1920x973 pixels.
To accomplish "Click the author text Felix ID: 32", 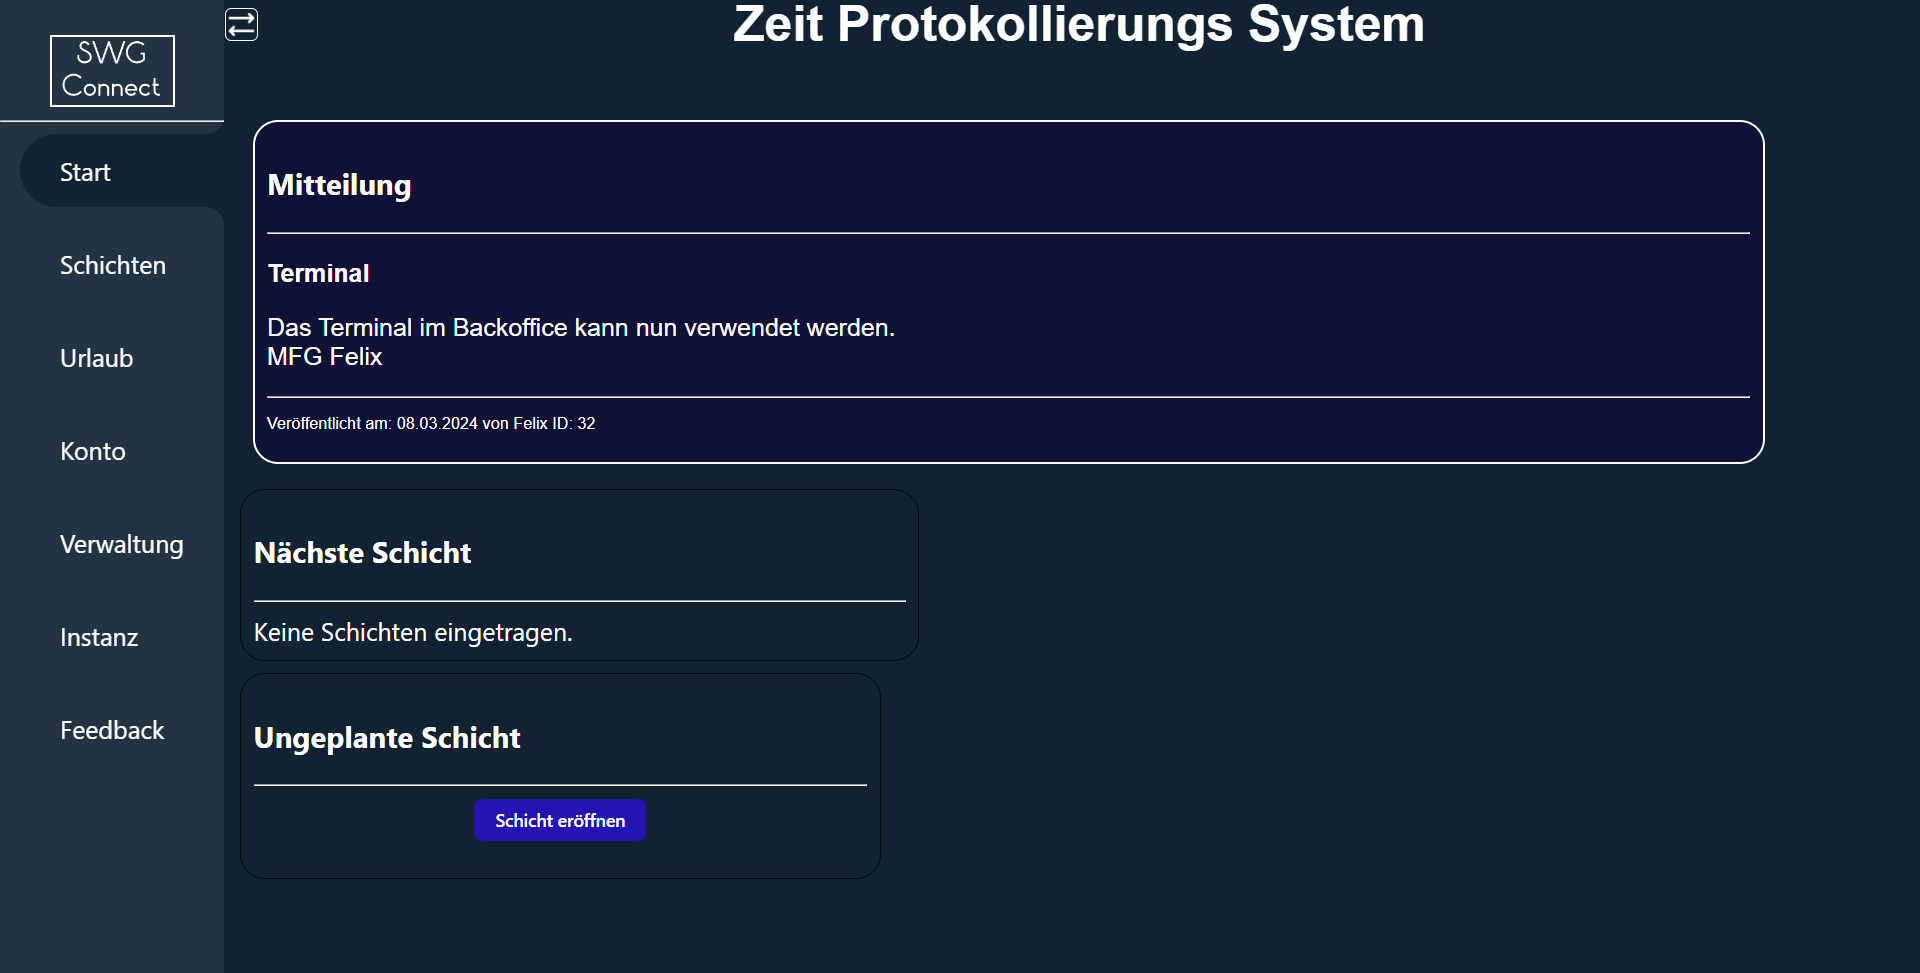I will (554, 423).
